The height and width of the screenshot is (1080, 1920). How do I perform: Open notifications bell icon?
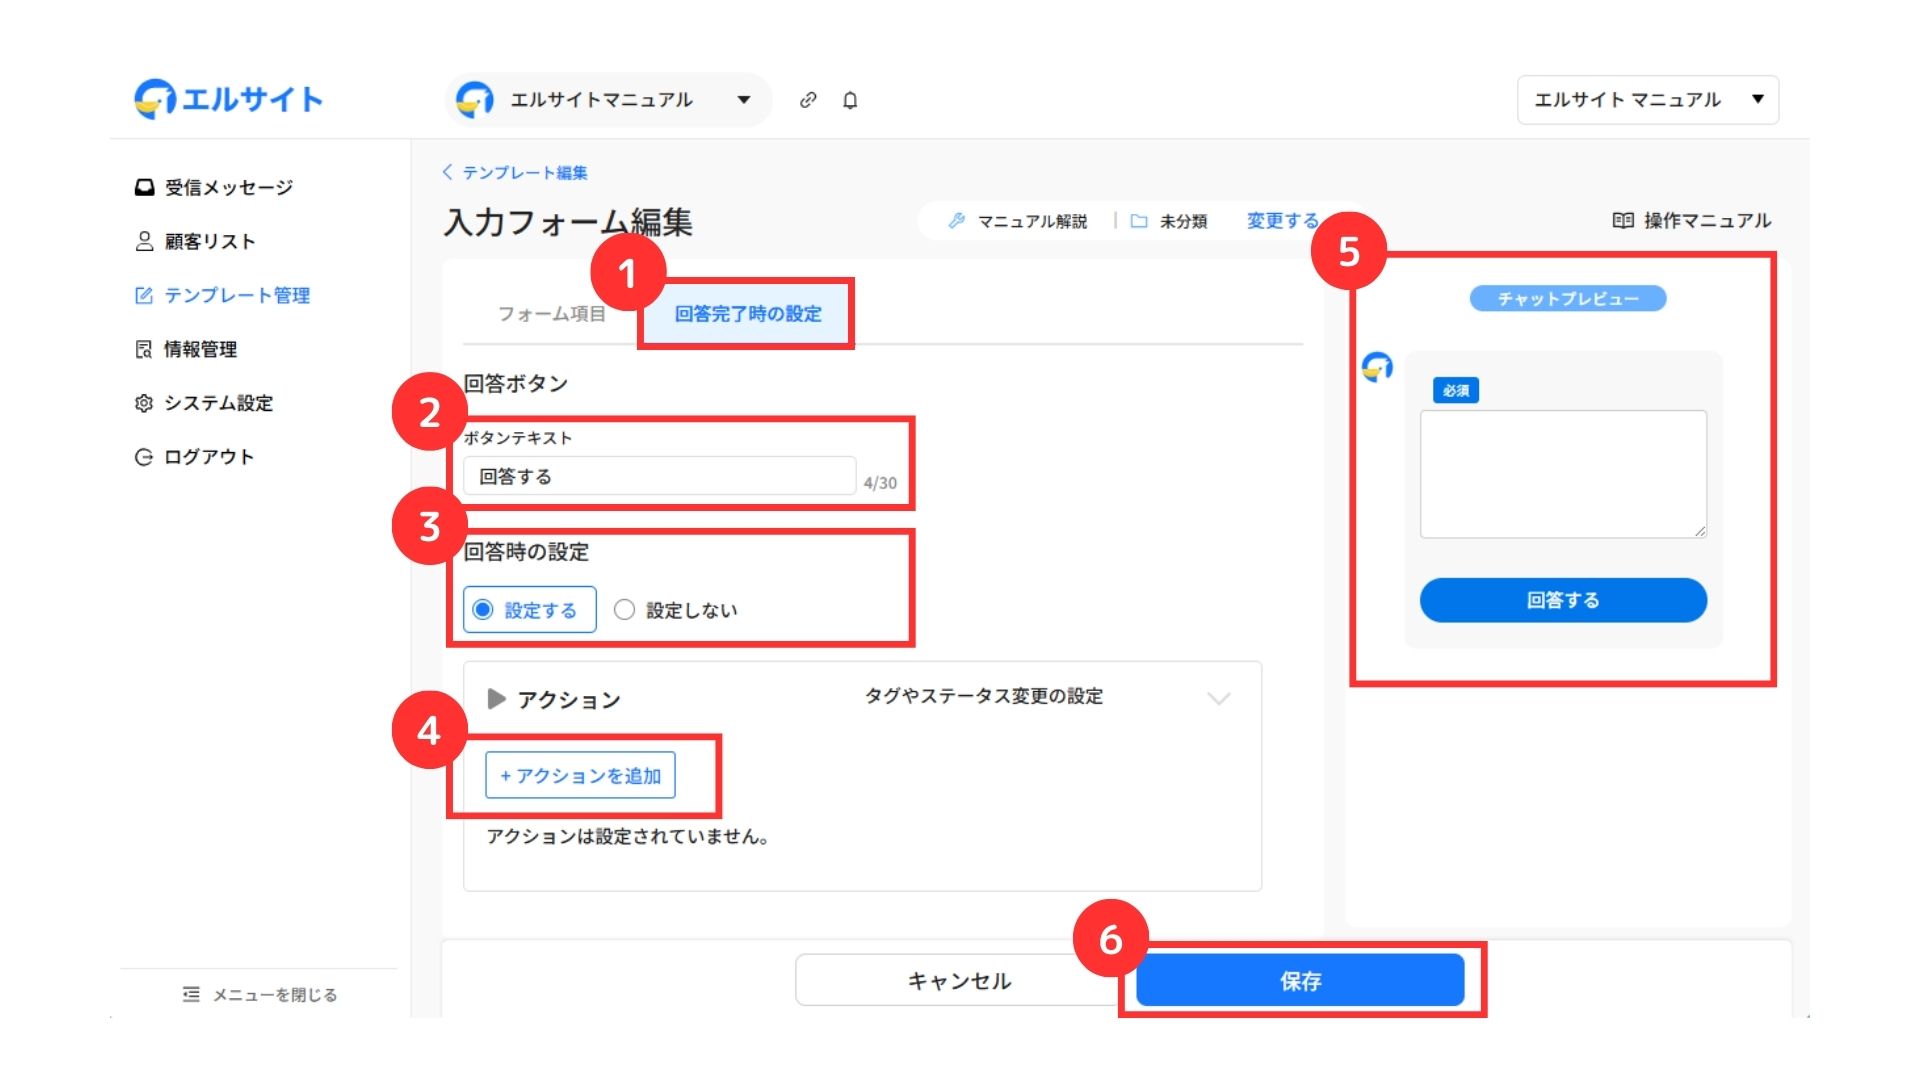coord(850,100)
